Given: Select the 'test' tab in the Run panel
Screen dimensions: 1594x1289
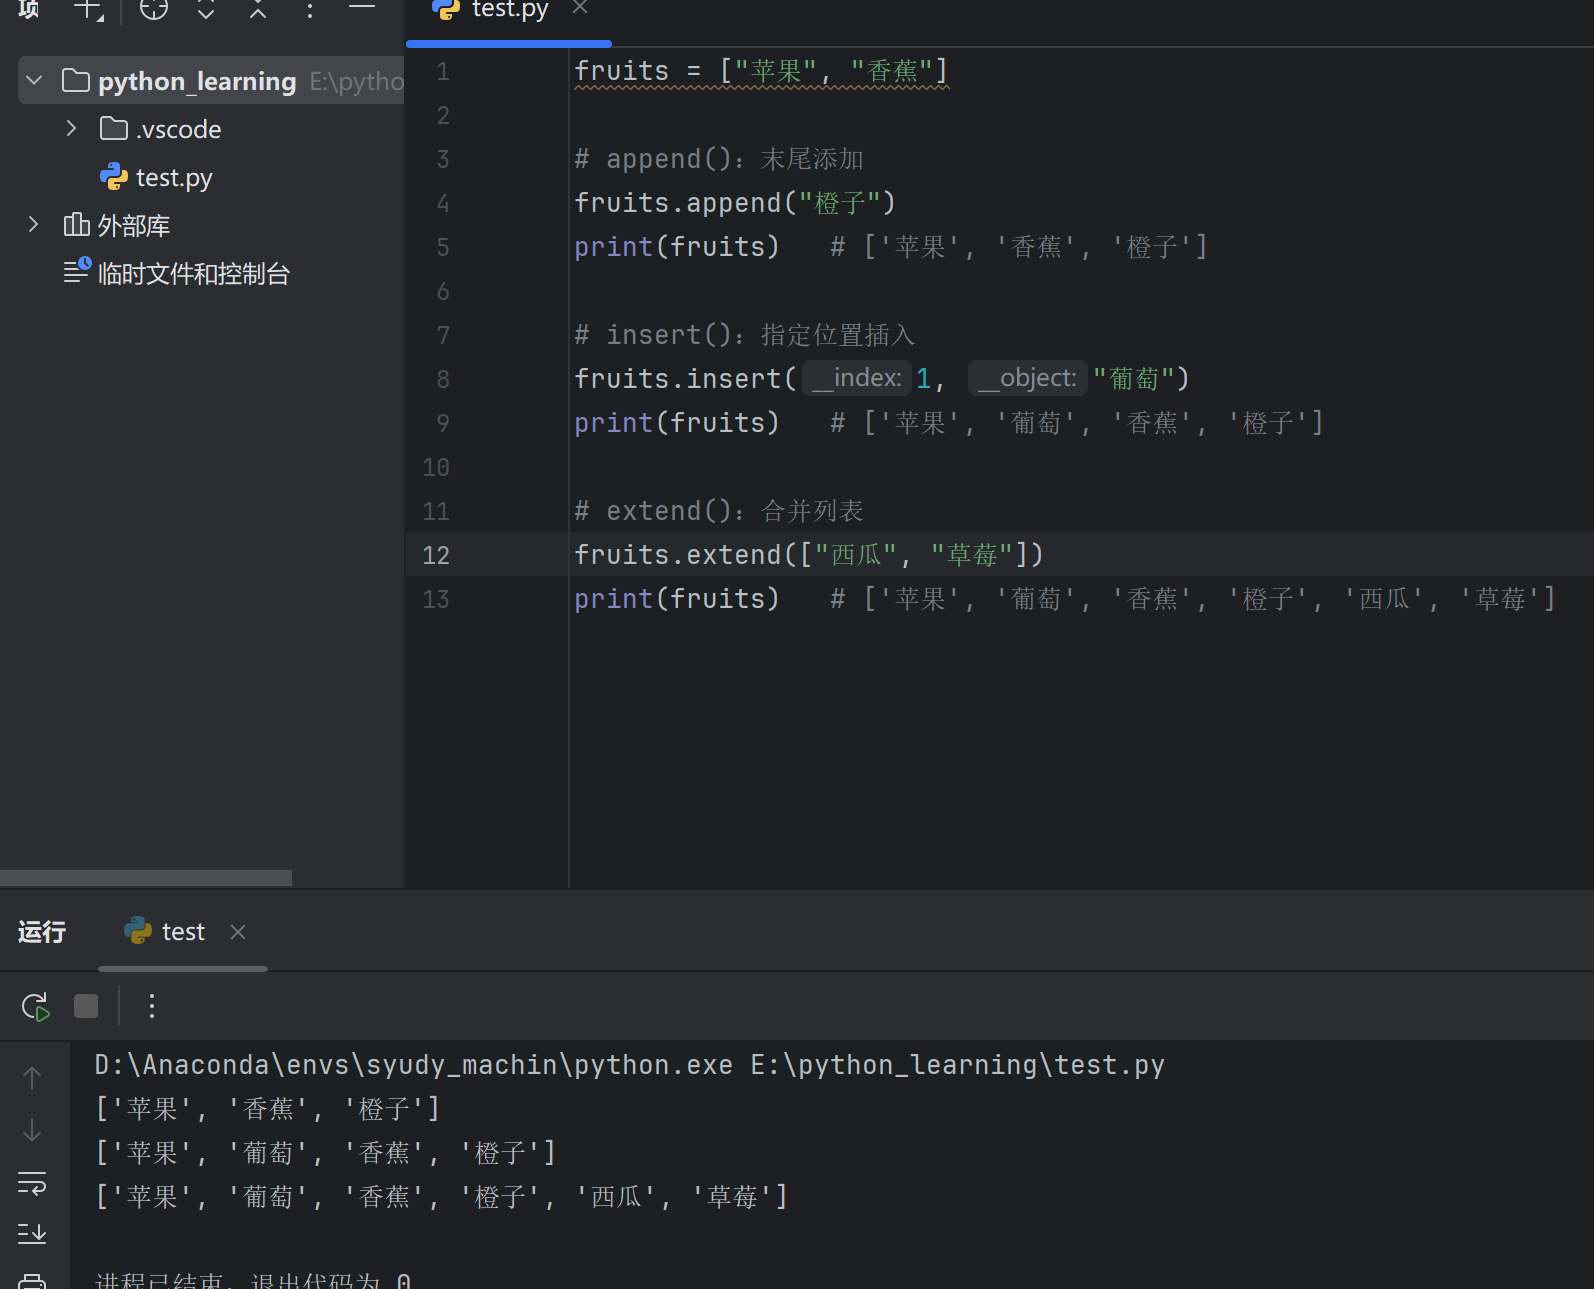Looking at the screenshot, I should (x=183, y=932).
